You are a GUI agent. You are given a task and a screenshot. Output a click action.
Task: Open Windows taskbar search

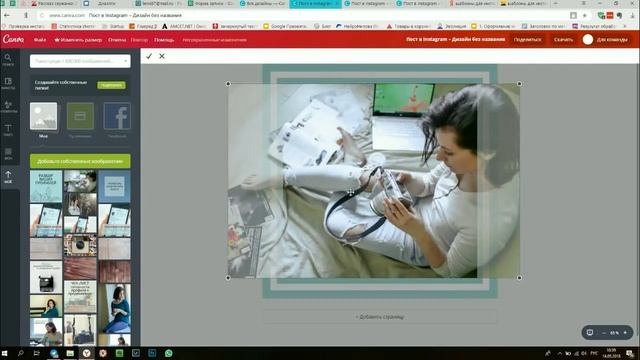tap(21, 353)
